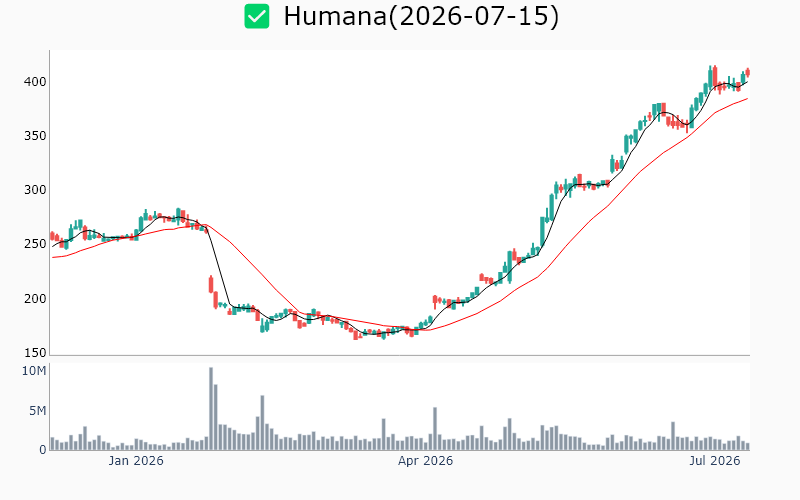Click the 250 price axis label
Screen dimensions: 800x500
[35, 244]
